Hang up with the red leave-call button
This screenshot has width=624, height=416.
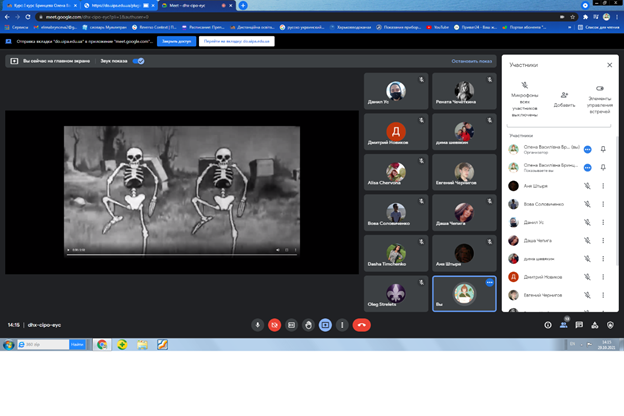click(361, 325)
